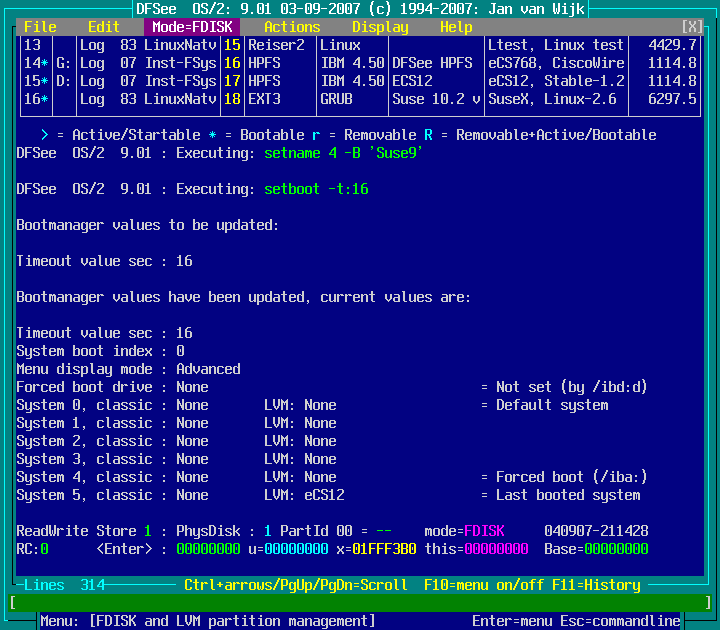Click the DFSee OS/2 9.01 title text
720x630 pixels.
360,9
